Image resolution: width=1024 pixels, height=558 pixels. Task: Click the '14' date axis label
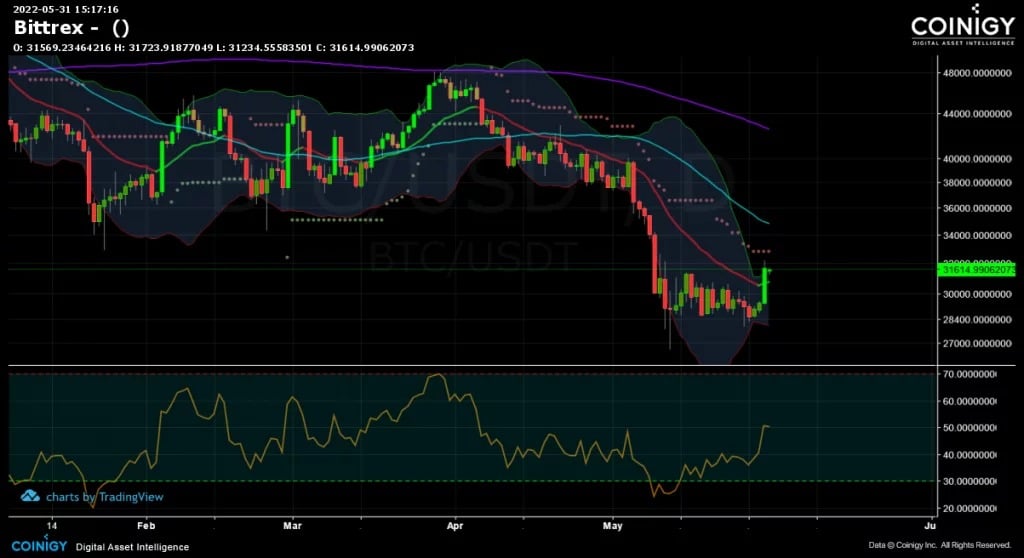coord(52,525)
